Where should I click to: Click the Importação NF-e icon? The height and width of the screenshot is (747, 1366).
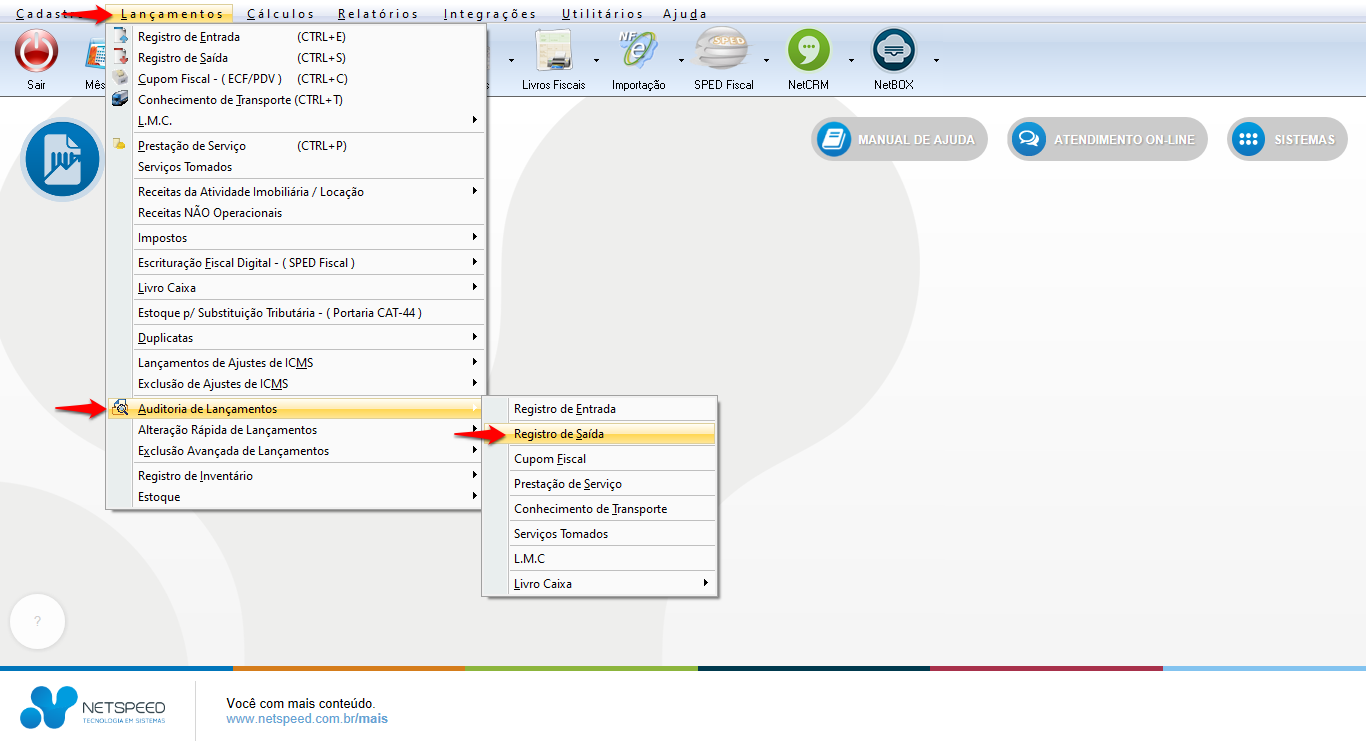(x=637, y=52)
